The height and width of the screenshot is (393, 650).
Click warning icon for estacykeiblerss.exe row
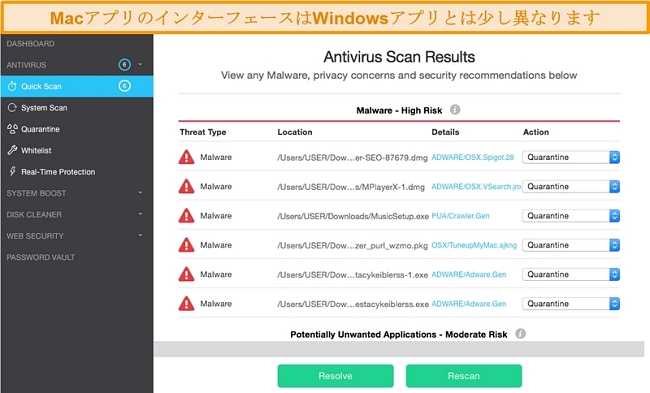(x=187, y=304)
